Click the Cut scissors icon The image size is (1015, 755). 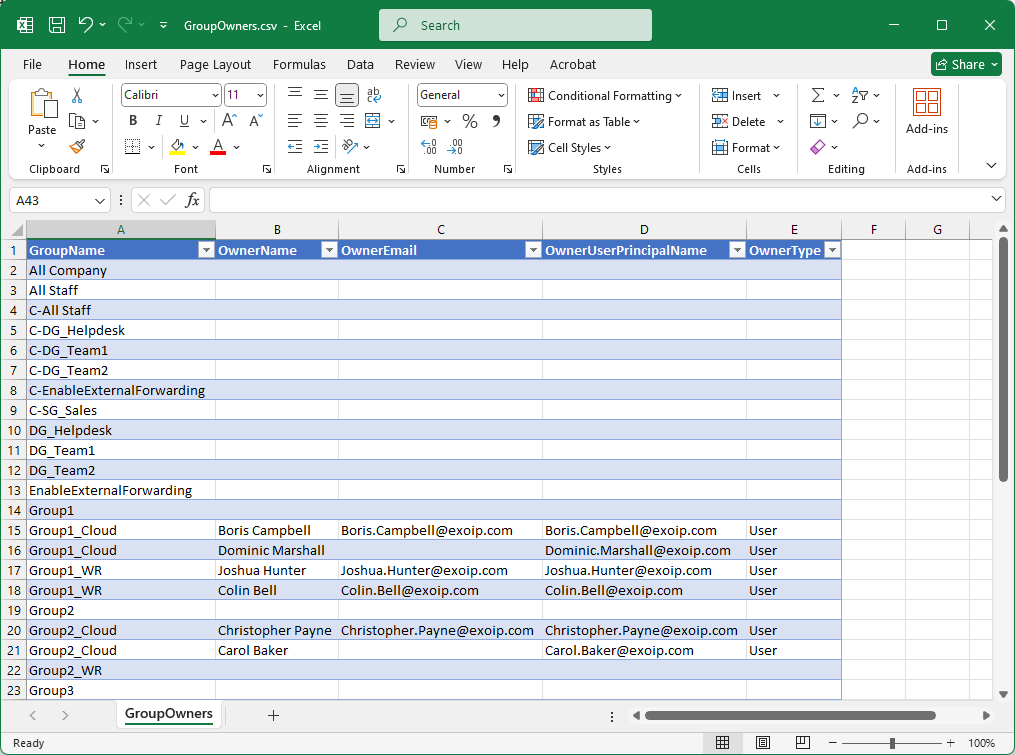pyautogui.click(x=77, y=96)
